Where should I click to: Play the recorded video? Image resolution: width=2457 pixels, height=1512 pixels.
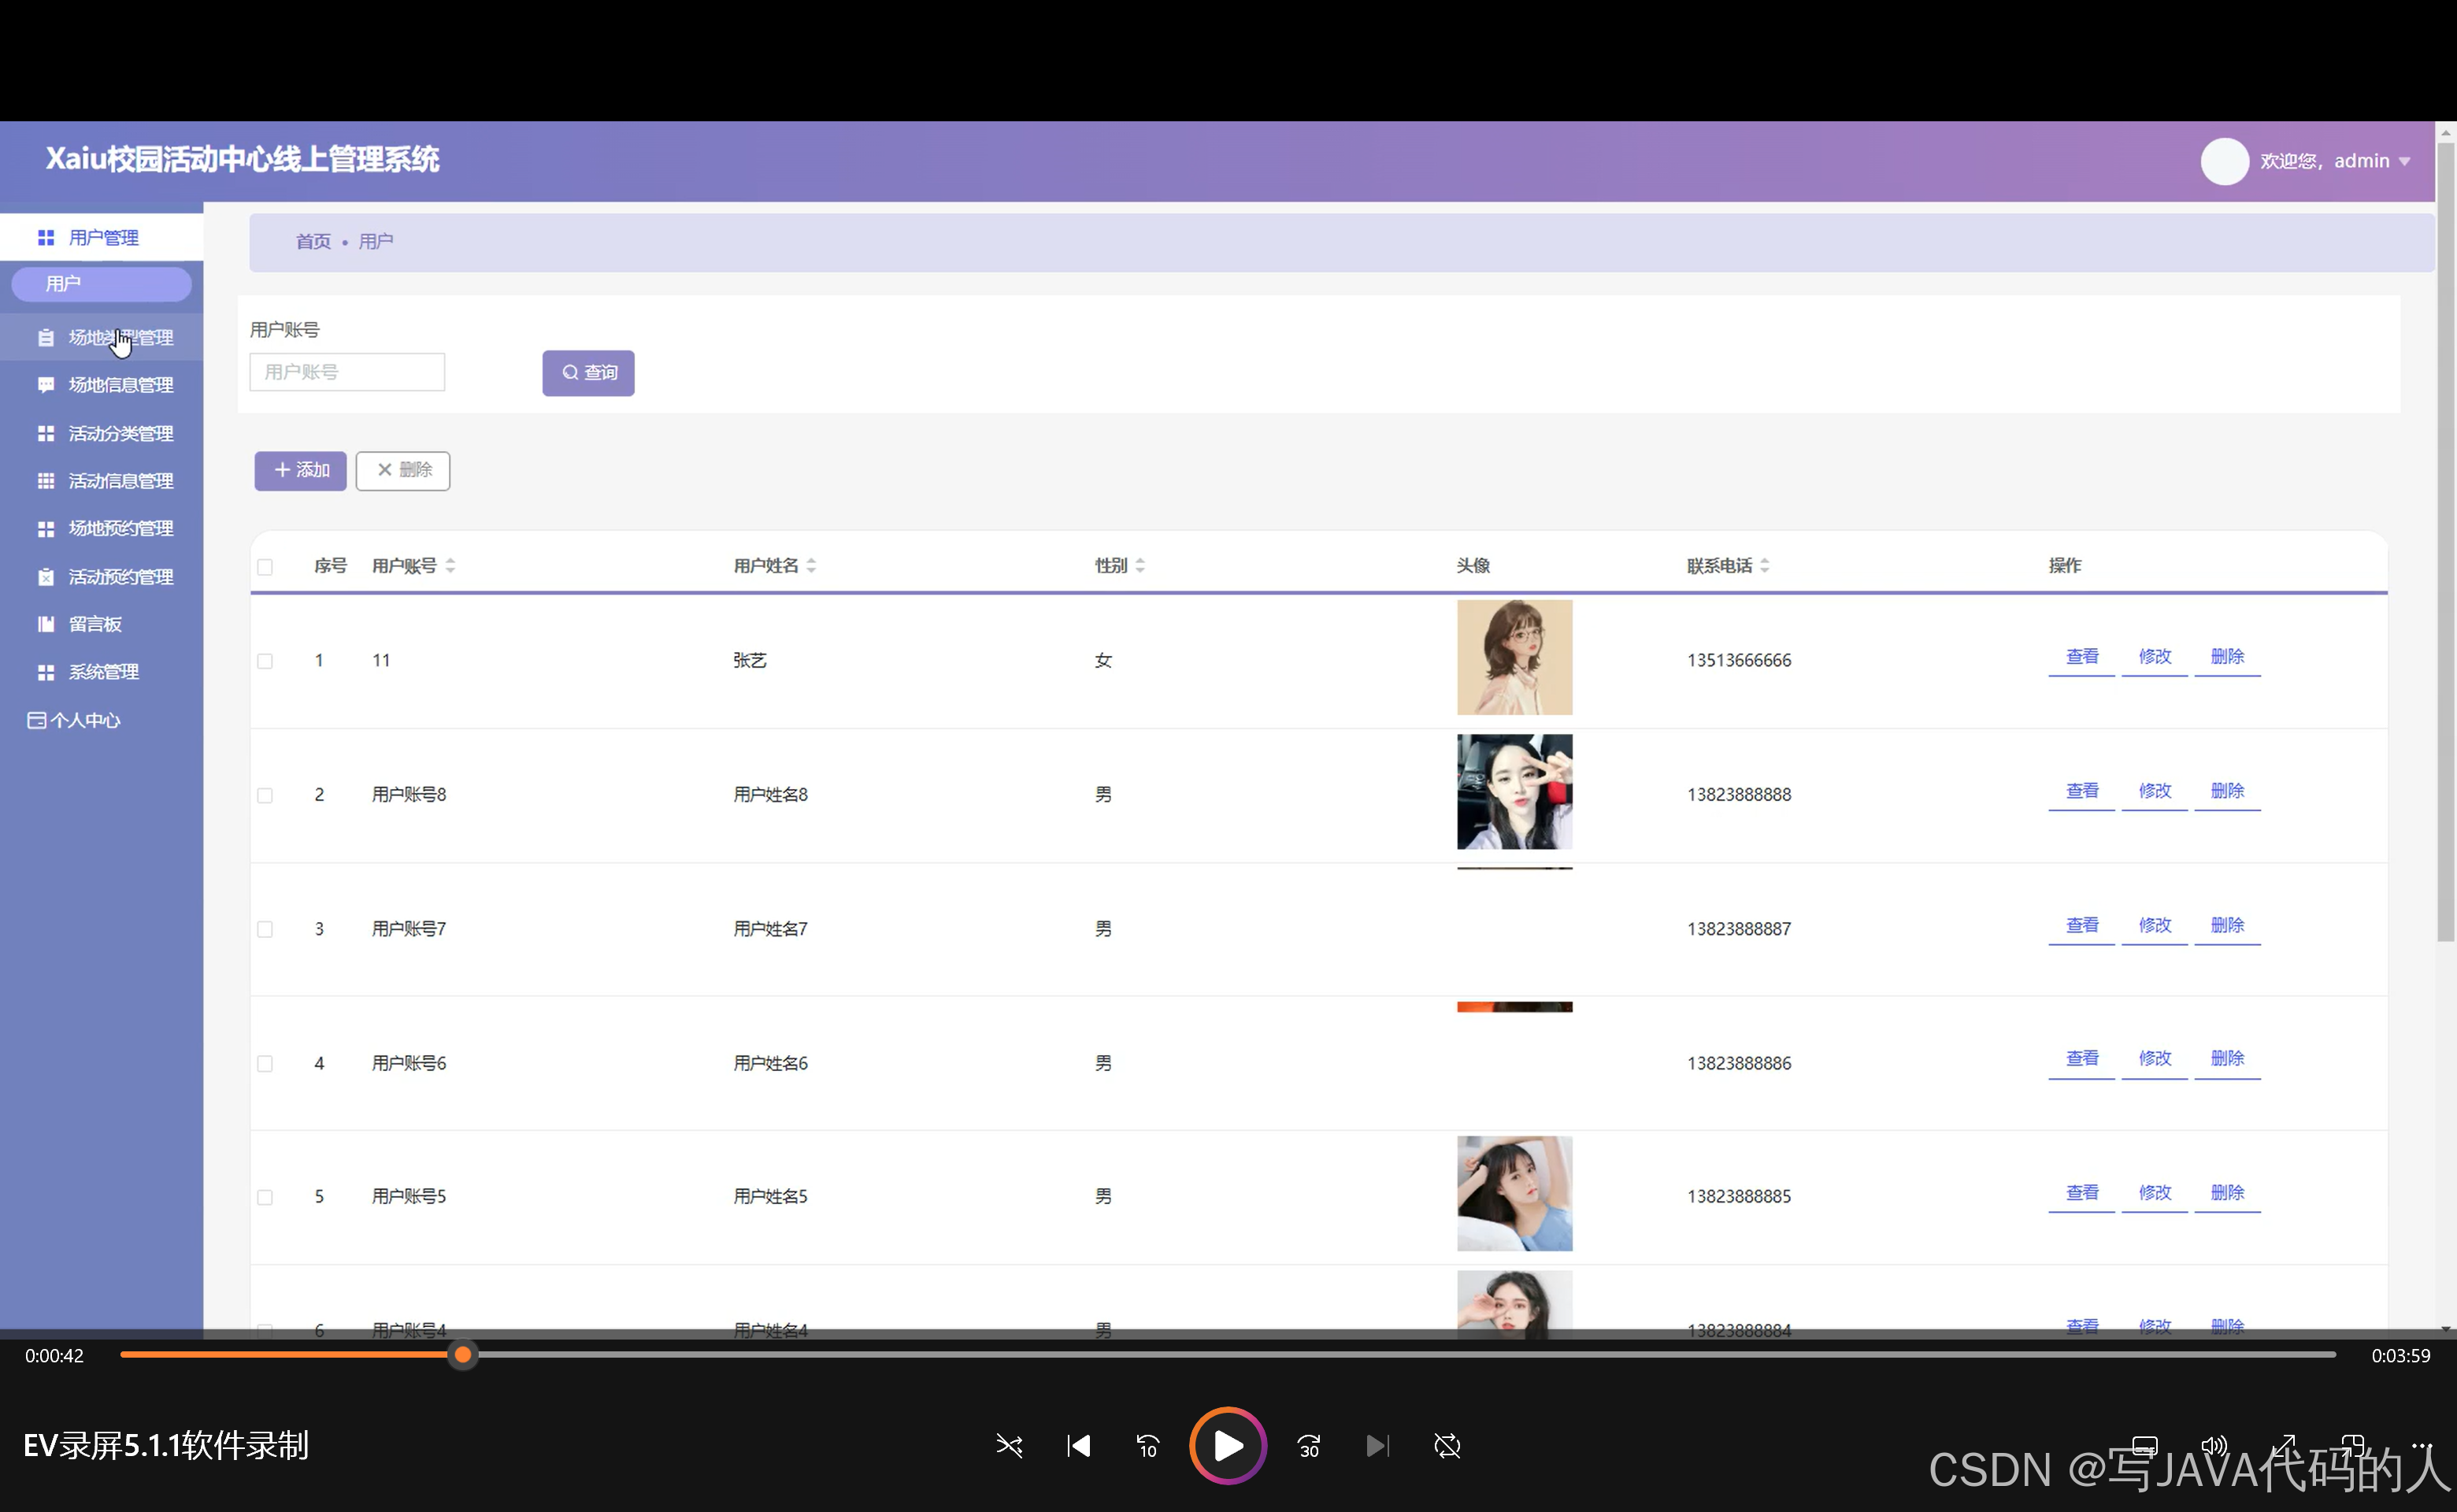[x=1228, y=1446]
